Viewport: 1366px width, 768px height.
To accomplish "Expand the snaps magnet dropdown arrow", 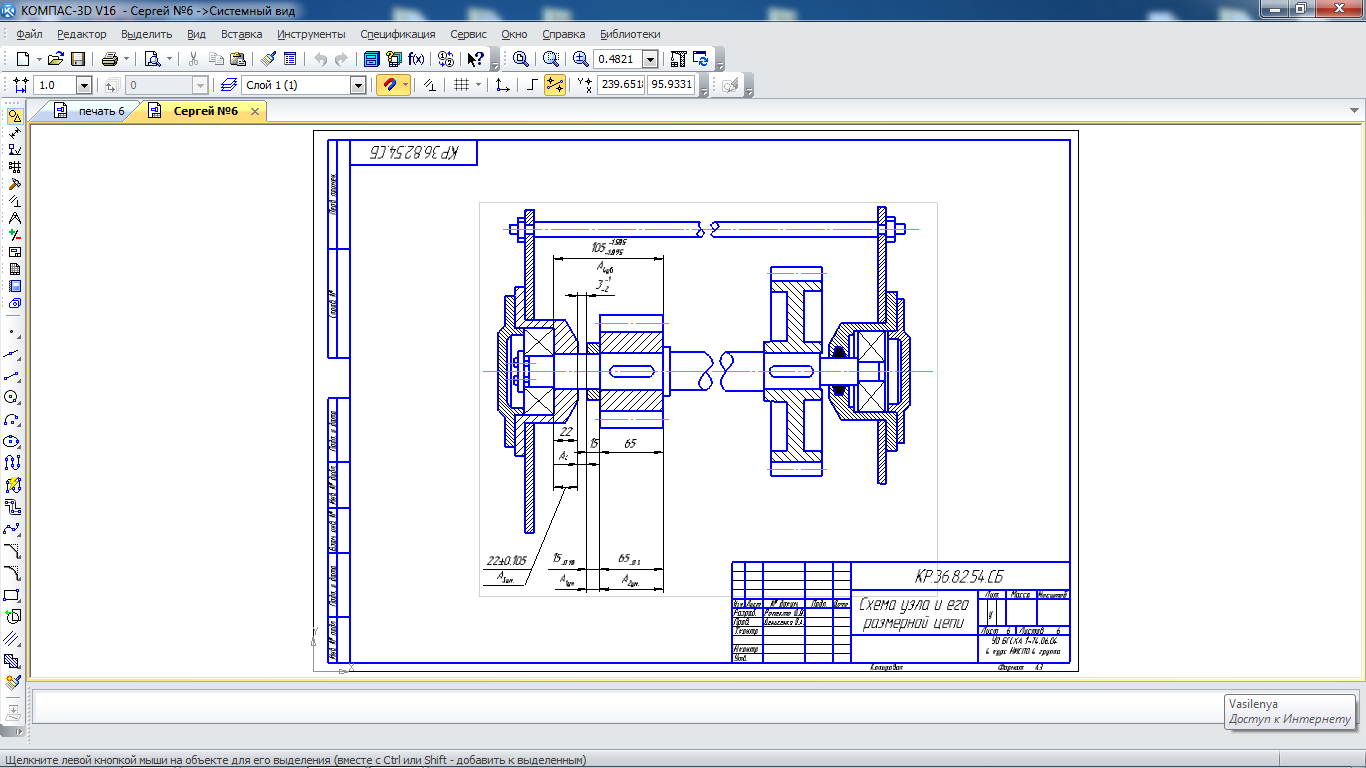I will 405,85.
